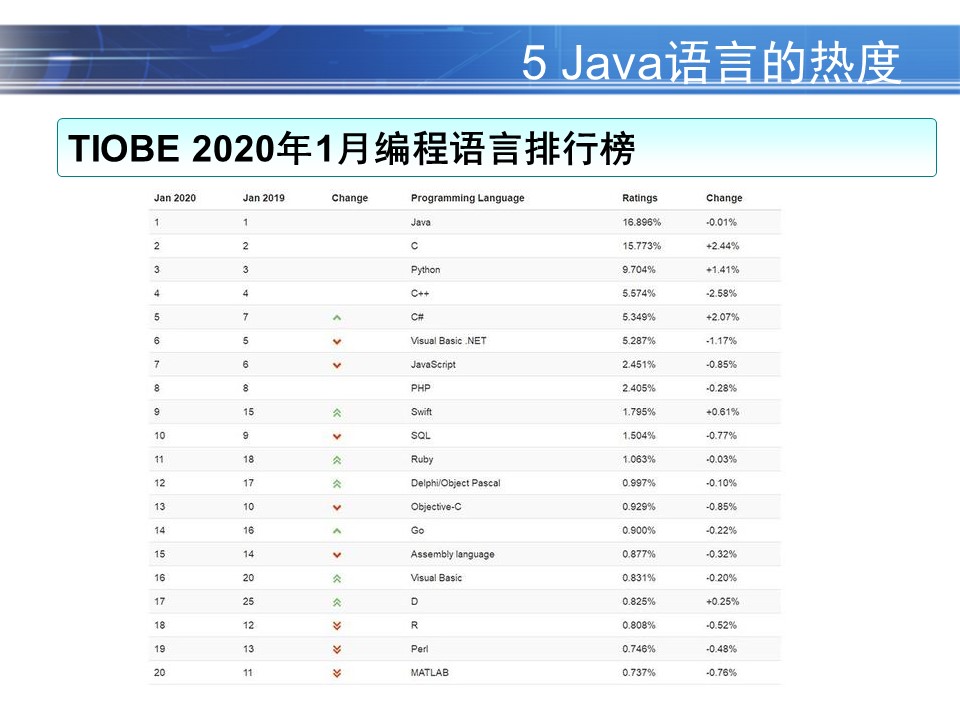The width and height of the screenshot is (960, 720).
Task: Click the 'Delphi/Object Pascal' cell
Action: 456,483
